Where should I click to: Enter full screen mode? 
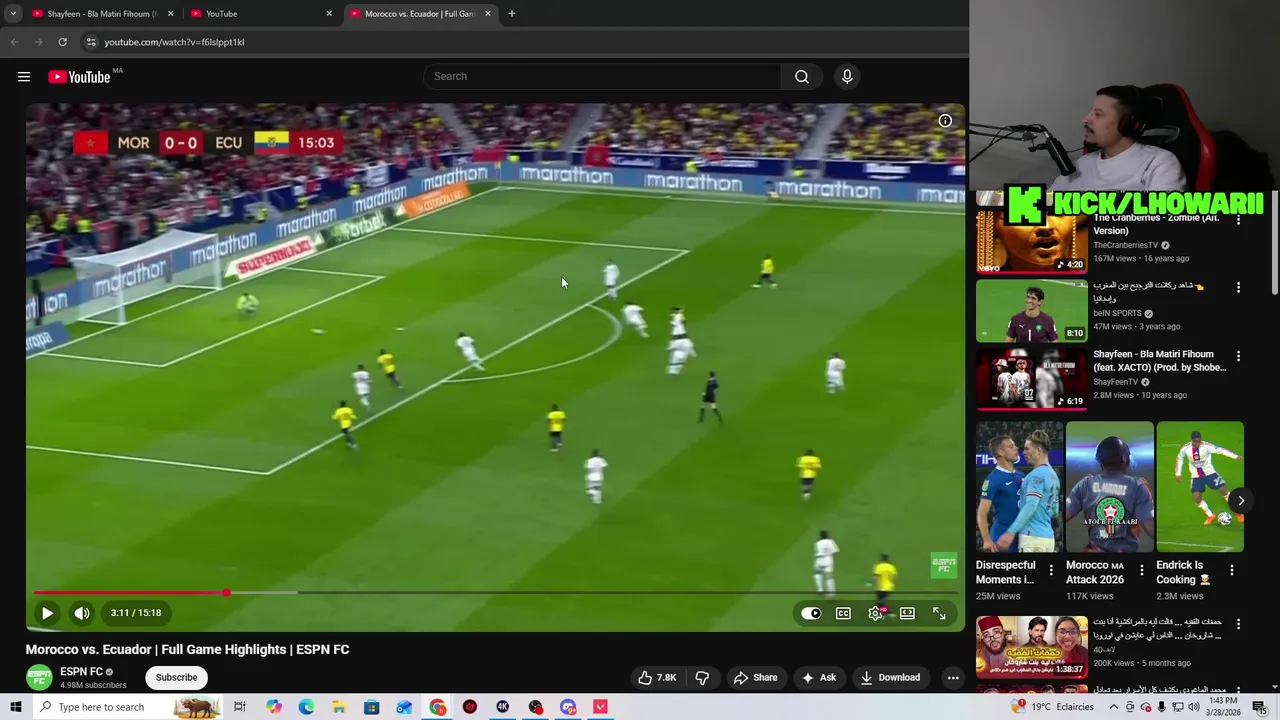pos(939,613)
